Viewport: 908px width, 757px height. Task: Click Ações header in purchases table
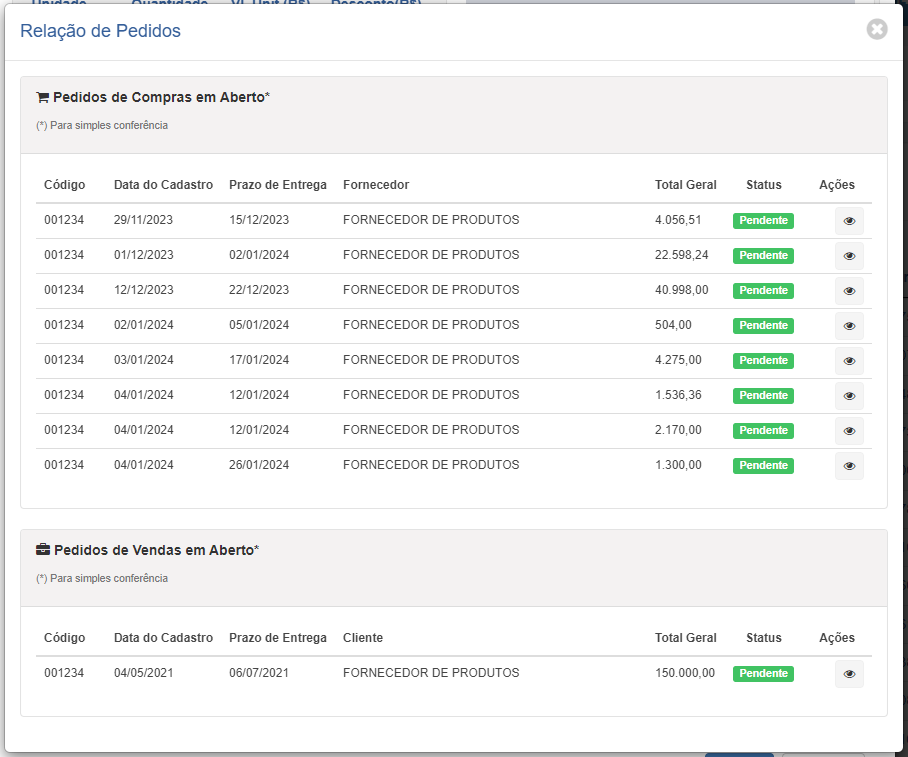click(x=837, y=185)
